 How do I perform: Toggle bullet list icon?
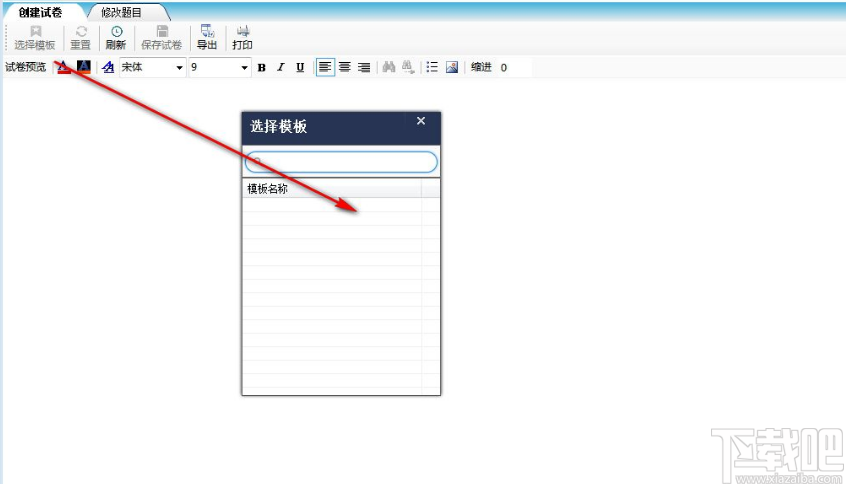tap(432, 67)
